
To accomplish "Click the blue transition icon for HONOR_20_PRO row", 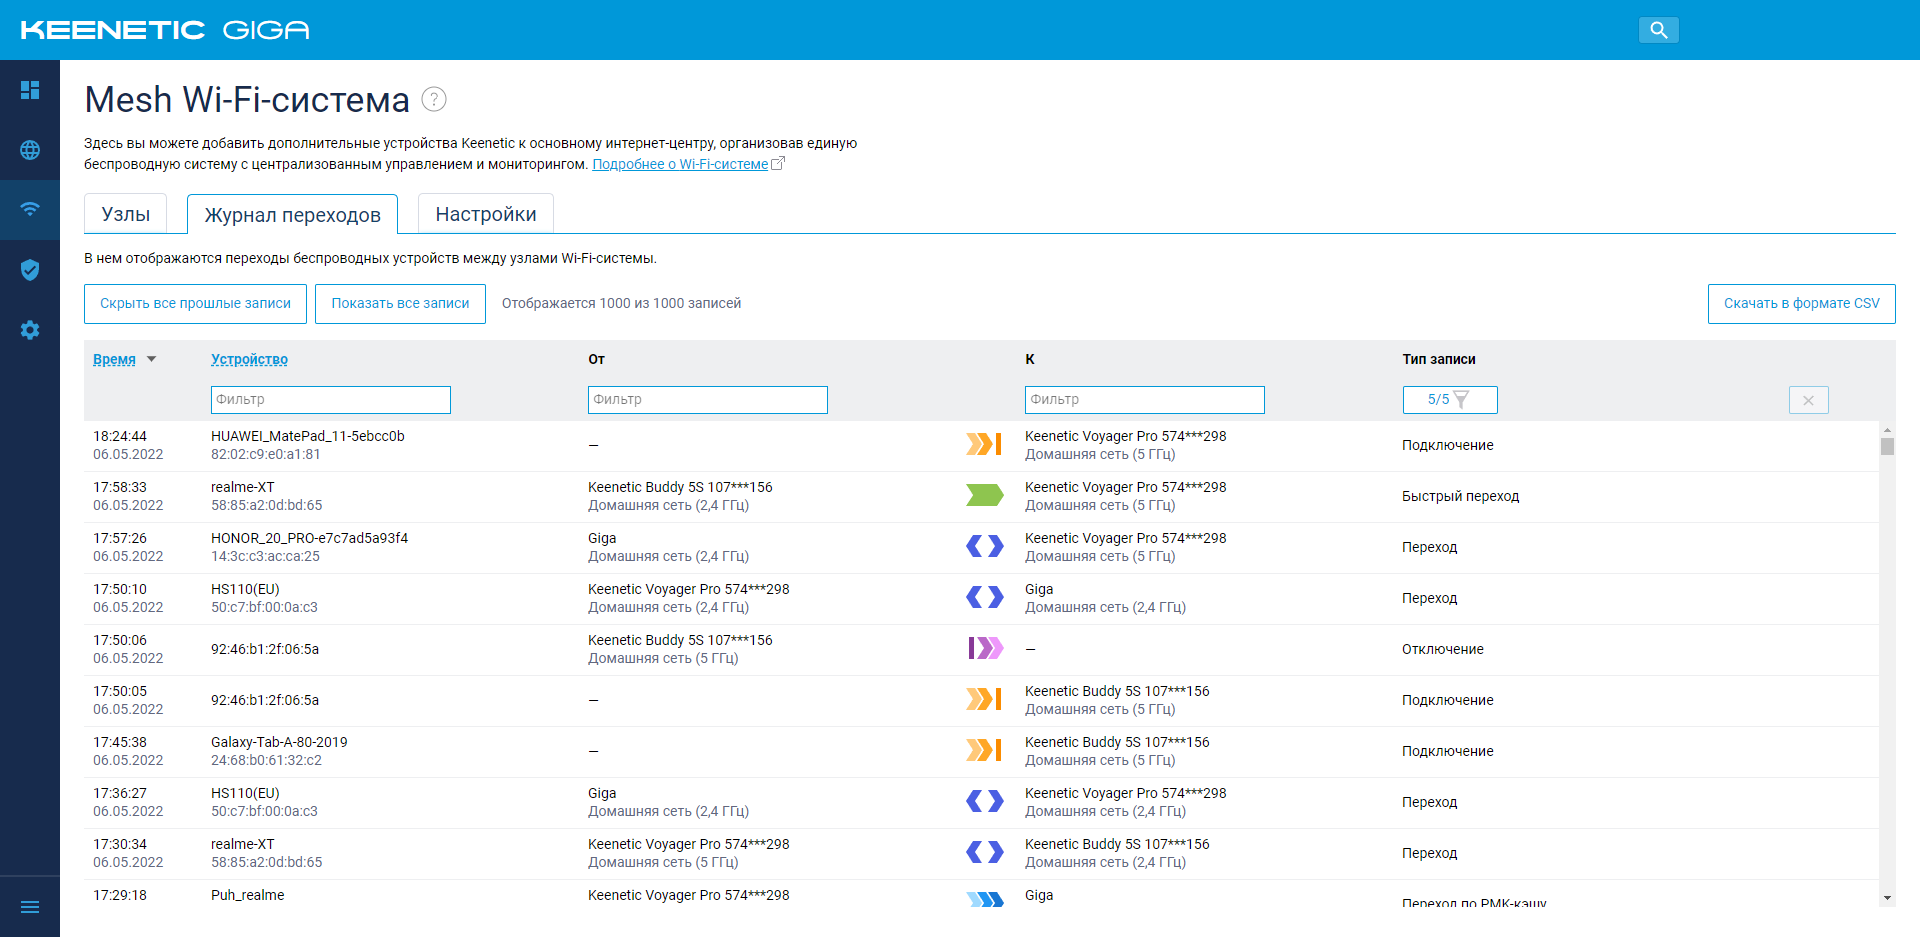I will (x=984, y=546).
